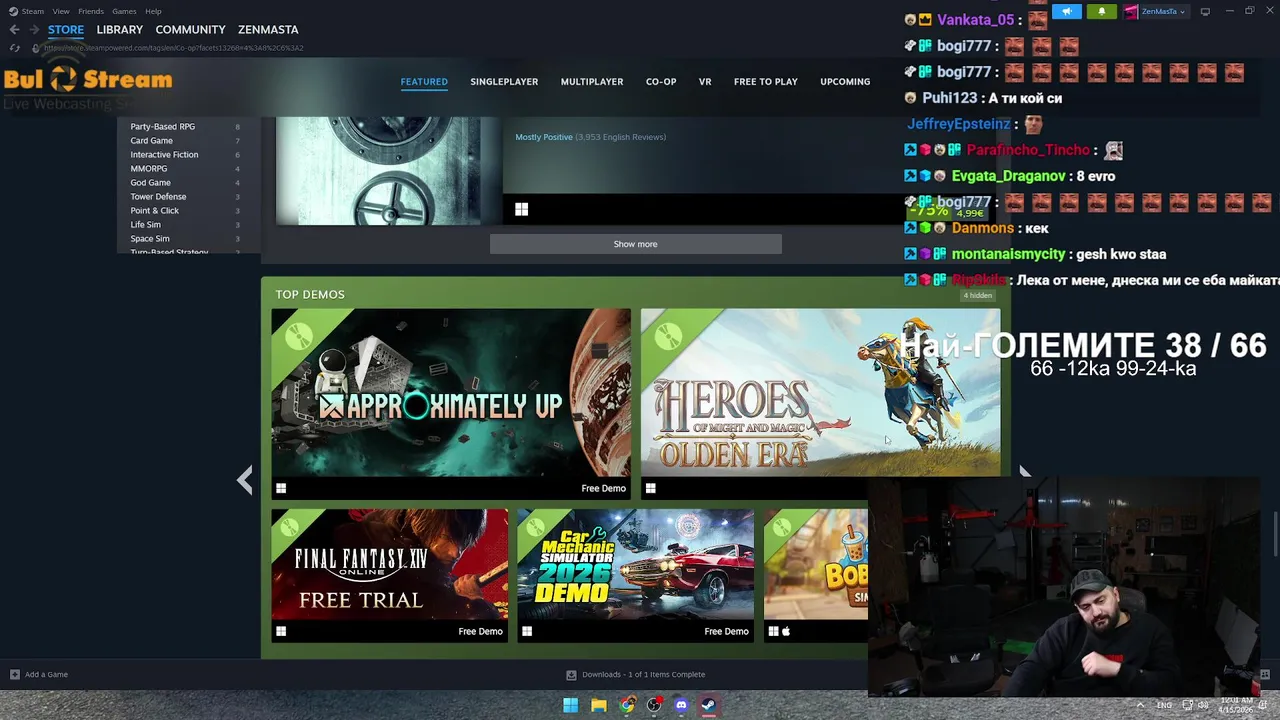The image size is (1280, 720).
Task: Click the Windows platform icon under Approximately Up
Action: point(281,489)
